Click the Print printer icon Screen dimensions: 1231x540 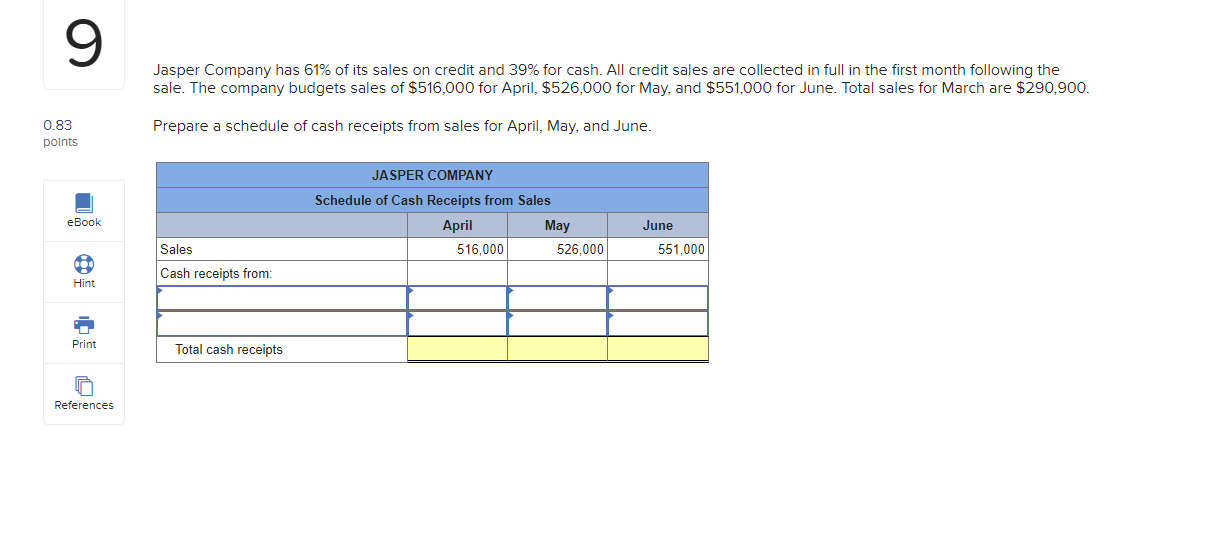pos(84,325)
